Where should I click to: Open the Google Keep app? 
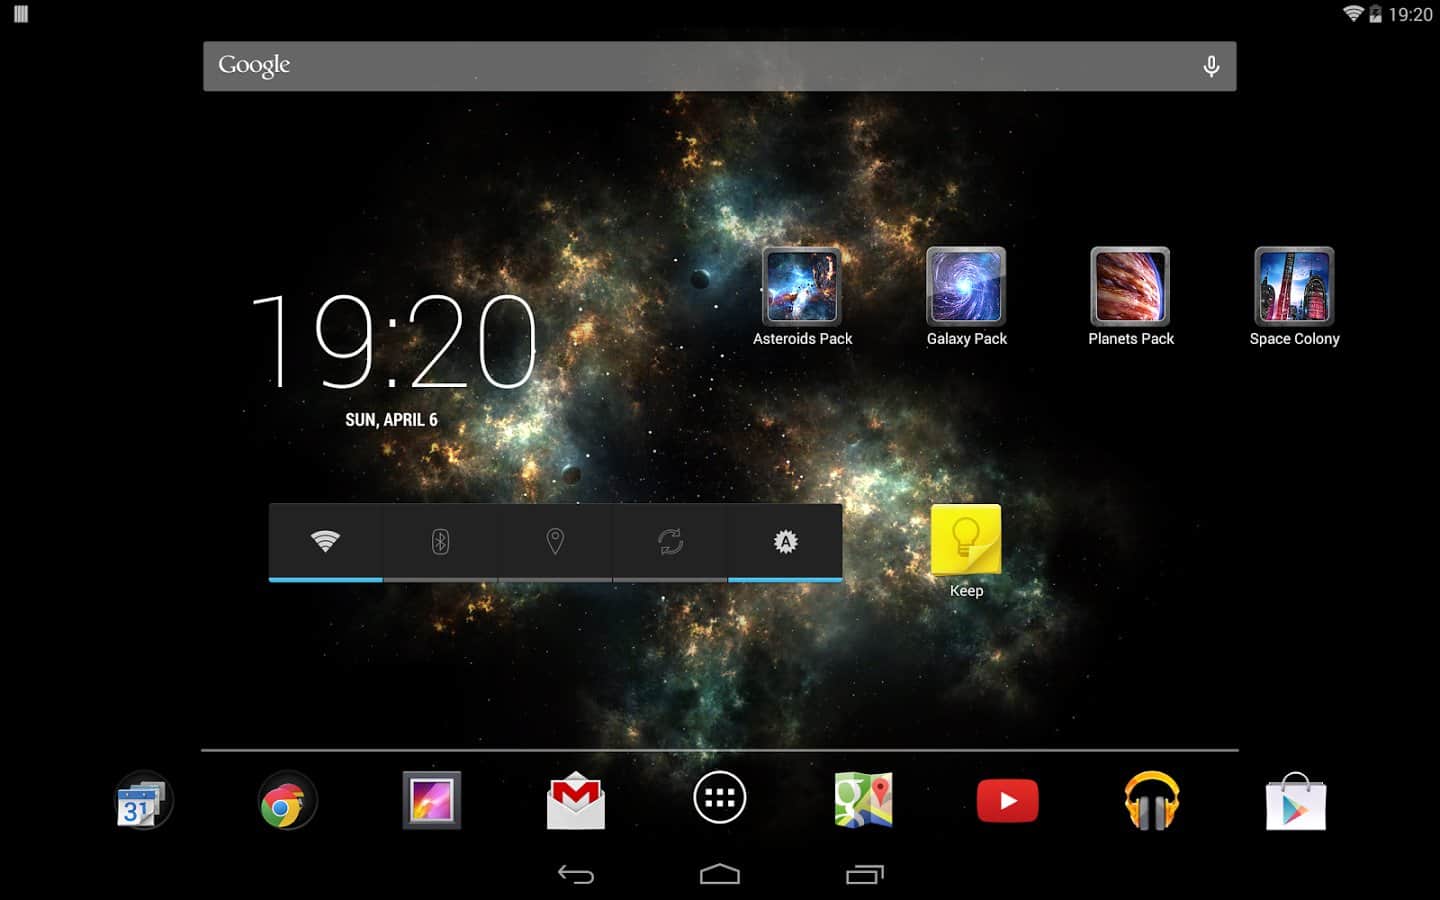(966, 541)
